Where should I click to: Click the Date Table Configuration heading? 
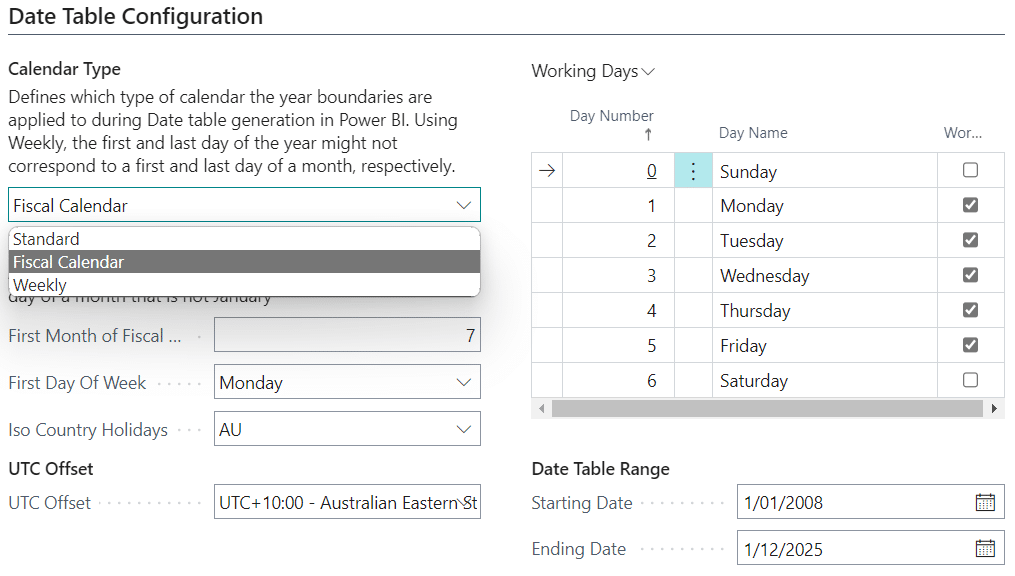[136, 16]
